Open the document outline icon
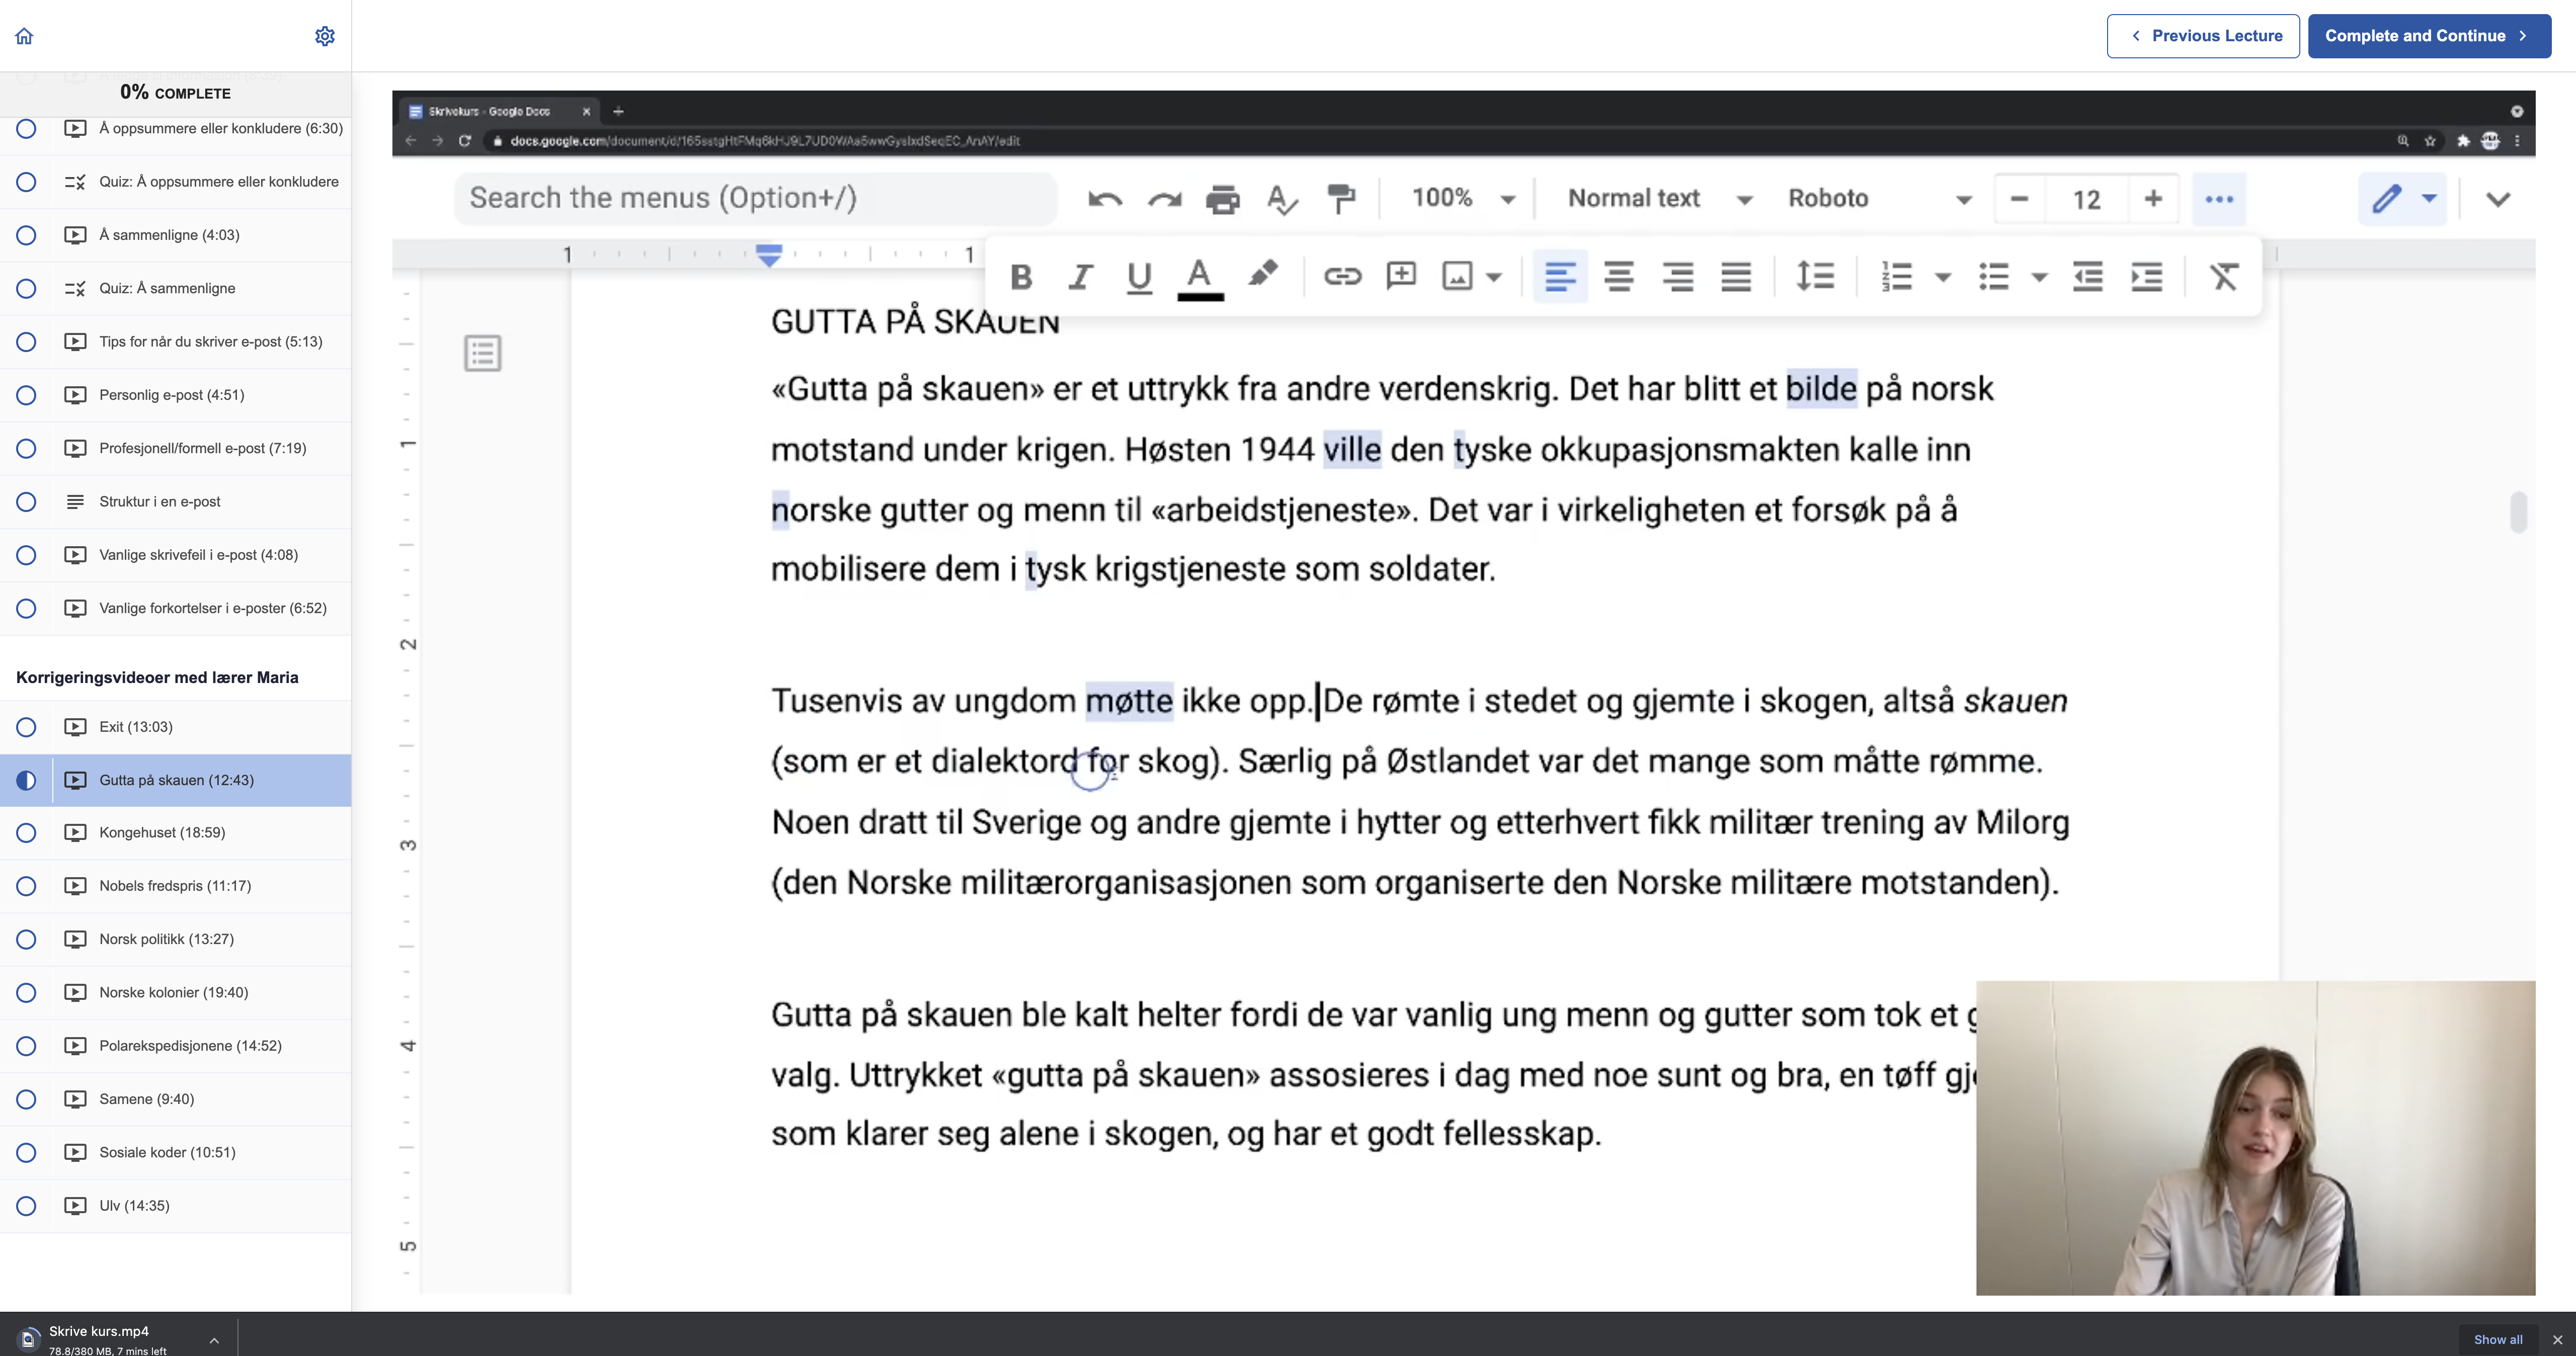This screenshot has width=2576, height=1356. click(x=483, y=353)
